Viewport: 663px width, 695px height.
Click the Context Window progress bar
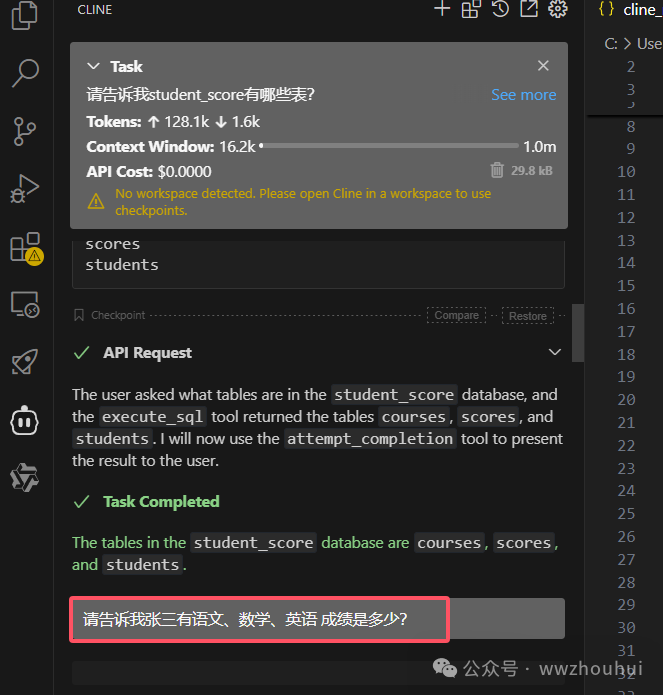point(390,147)
